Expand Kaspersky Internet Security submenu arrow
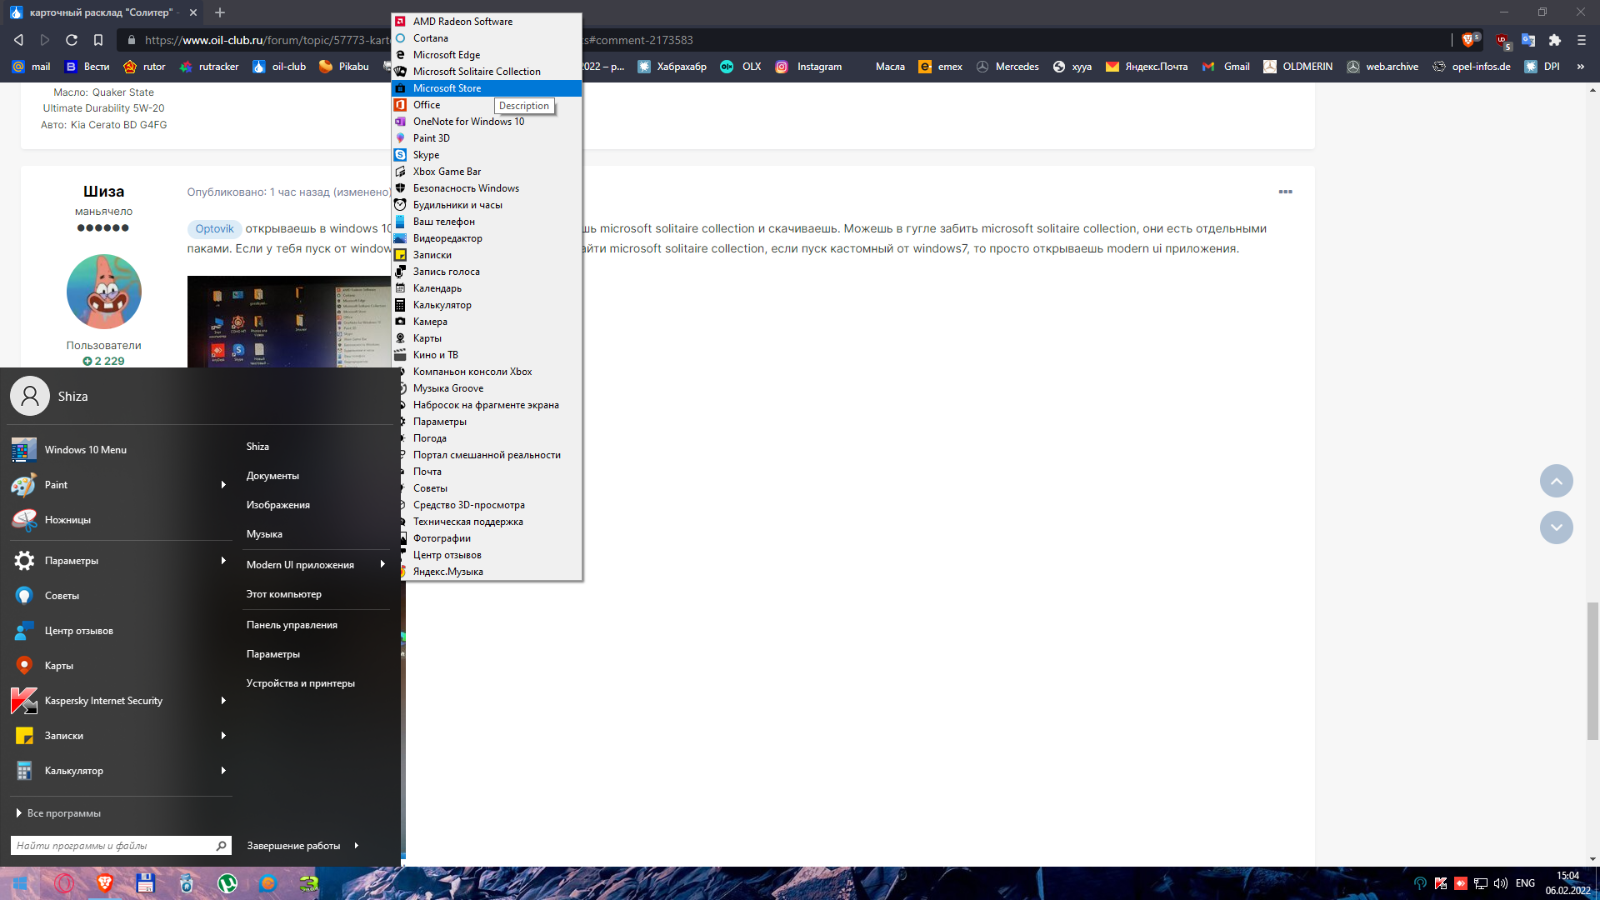 pos(223,701)
